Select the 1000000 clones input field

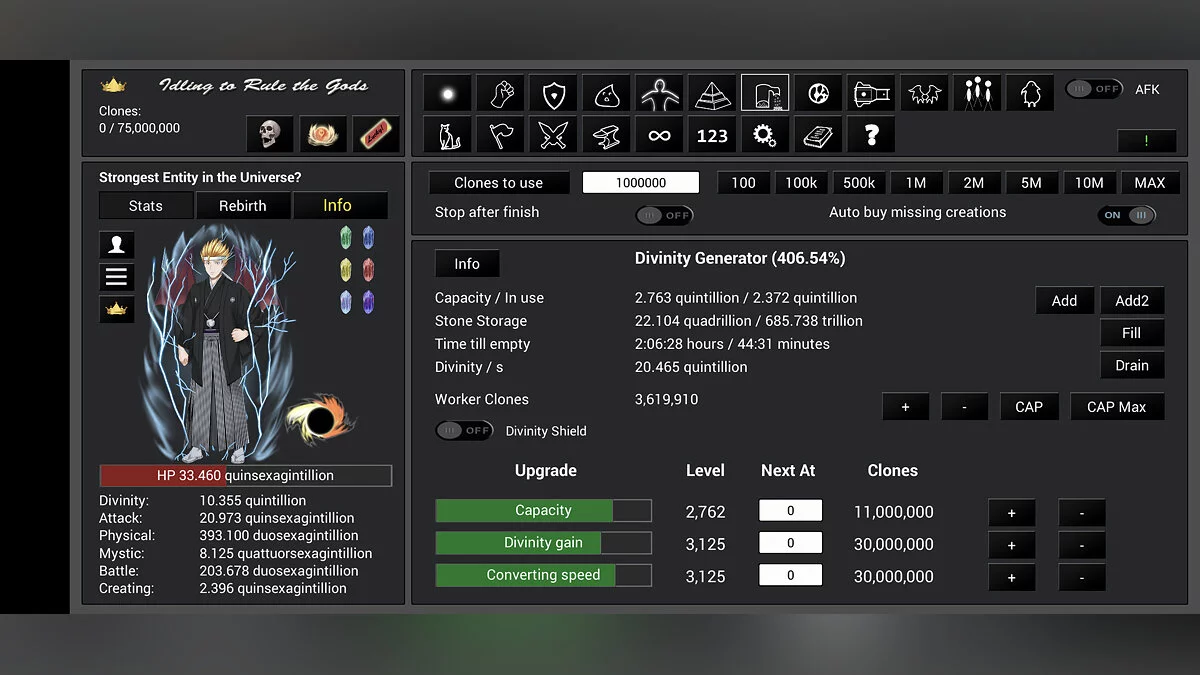[641, 182]
